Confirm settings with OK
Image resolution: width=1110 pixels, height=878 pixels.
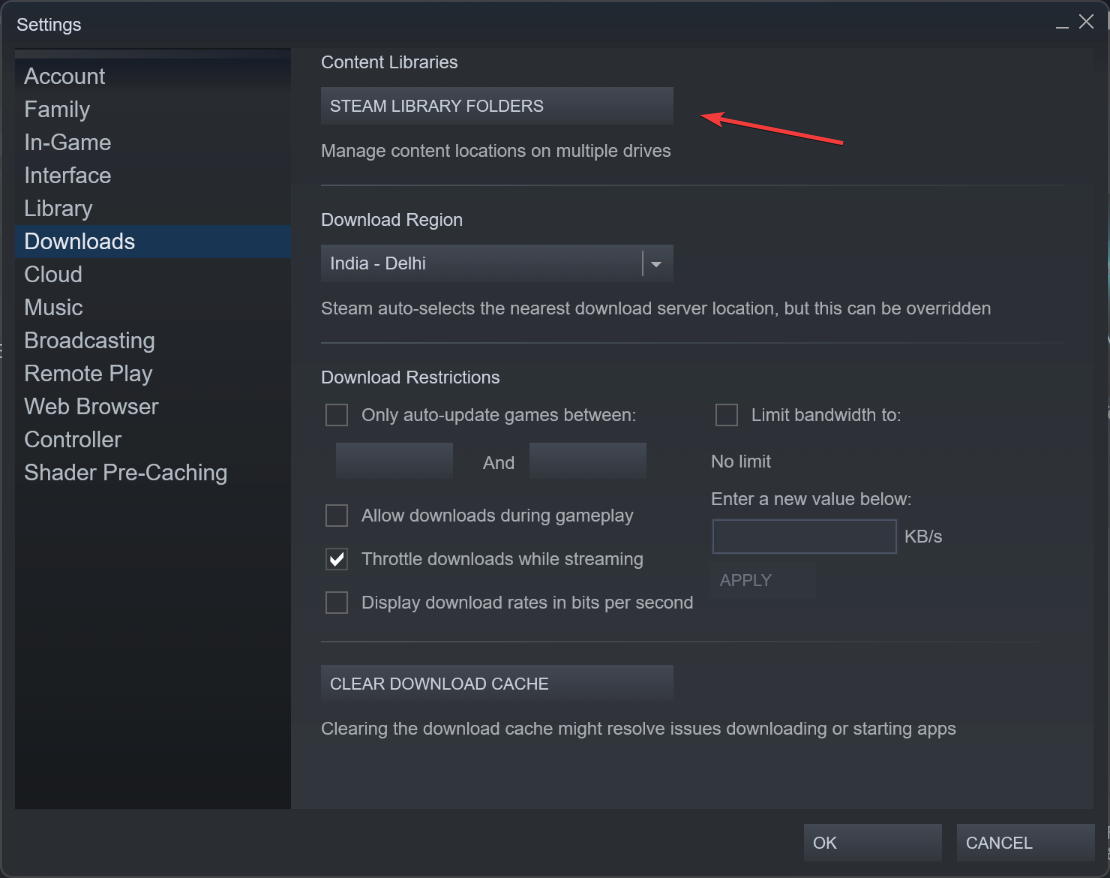872,843
